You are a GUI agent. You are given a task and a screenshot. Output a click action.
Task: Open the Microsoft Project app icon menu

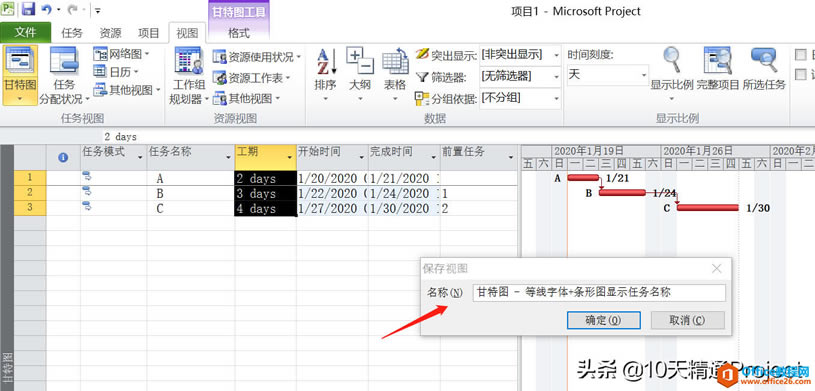pyautogui.click(x=8, y=9)
